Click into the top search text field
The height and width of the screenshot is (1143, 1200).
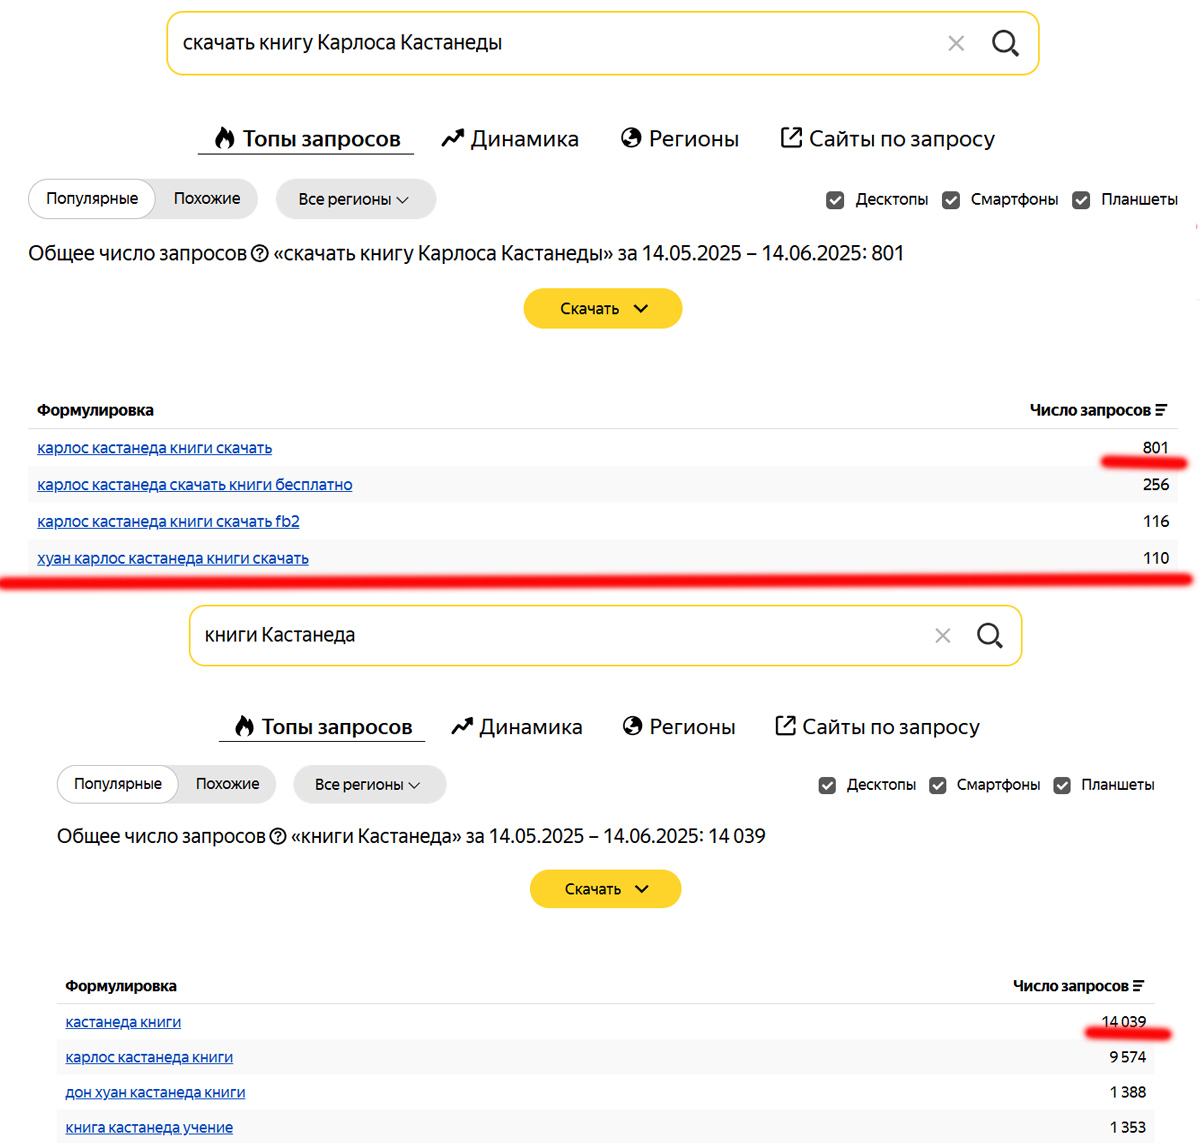coord(550,43)
